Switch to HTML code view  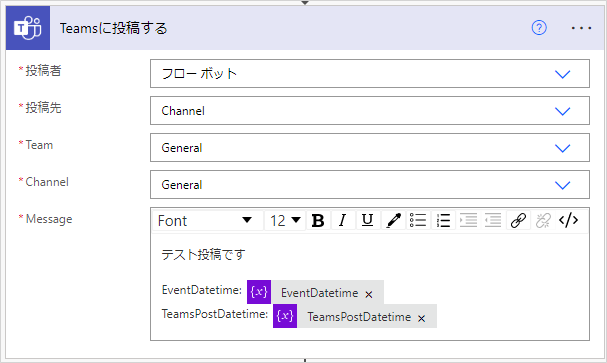pos(568,221)
